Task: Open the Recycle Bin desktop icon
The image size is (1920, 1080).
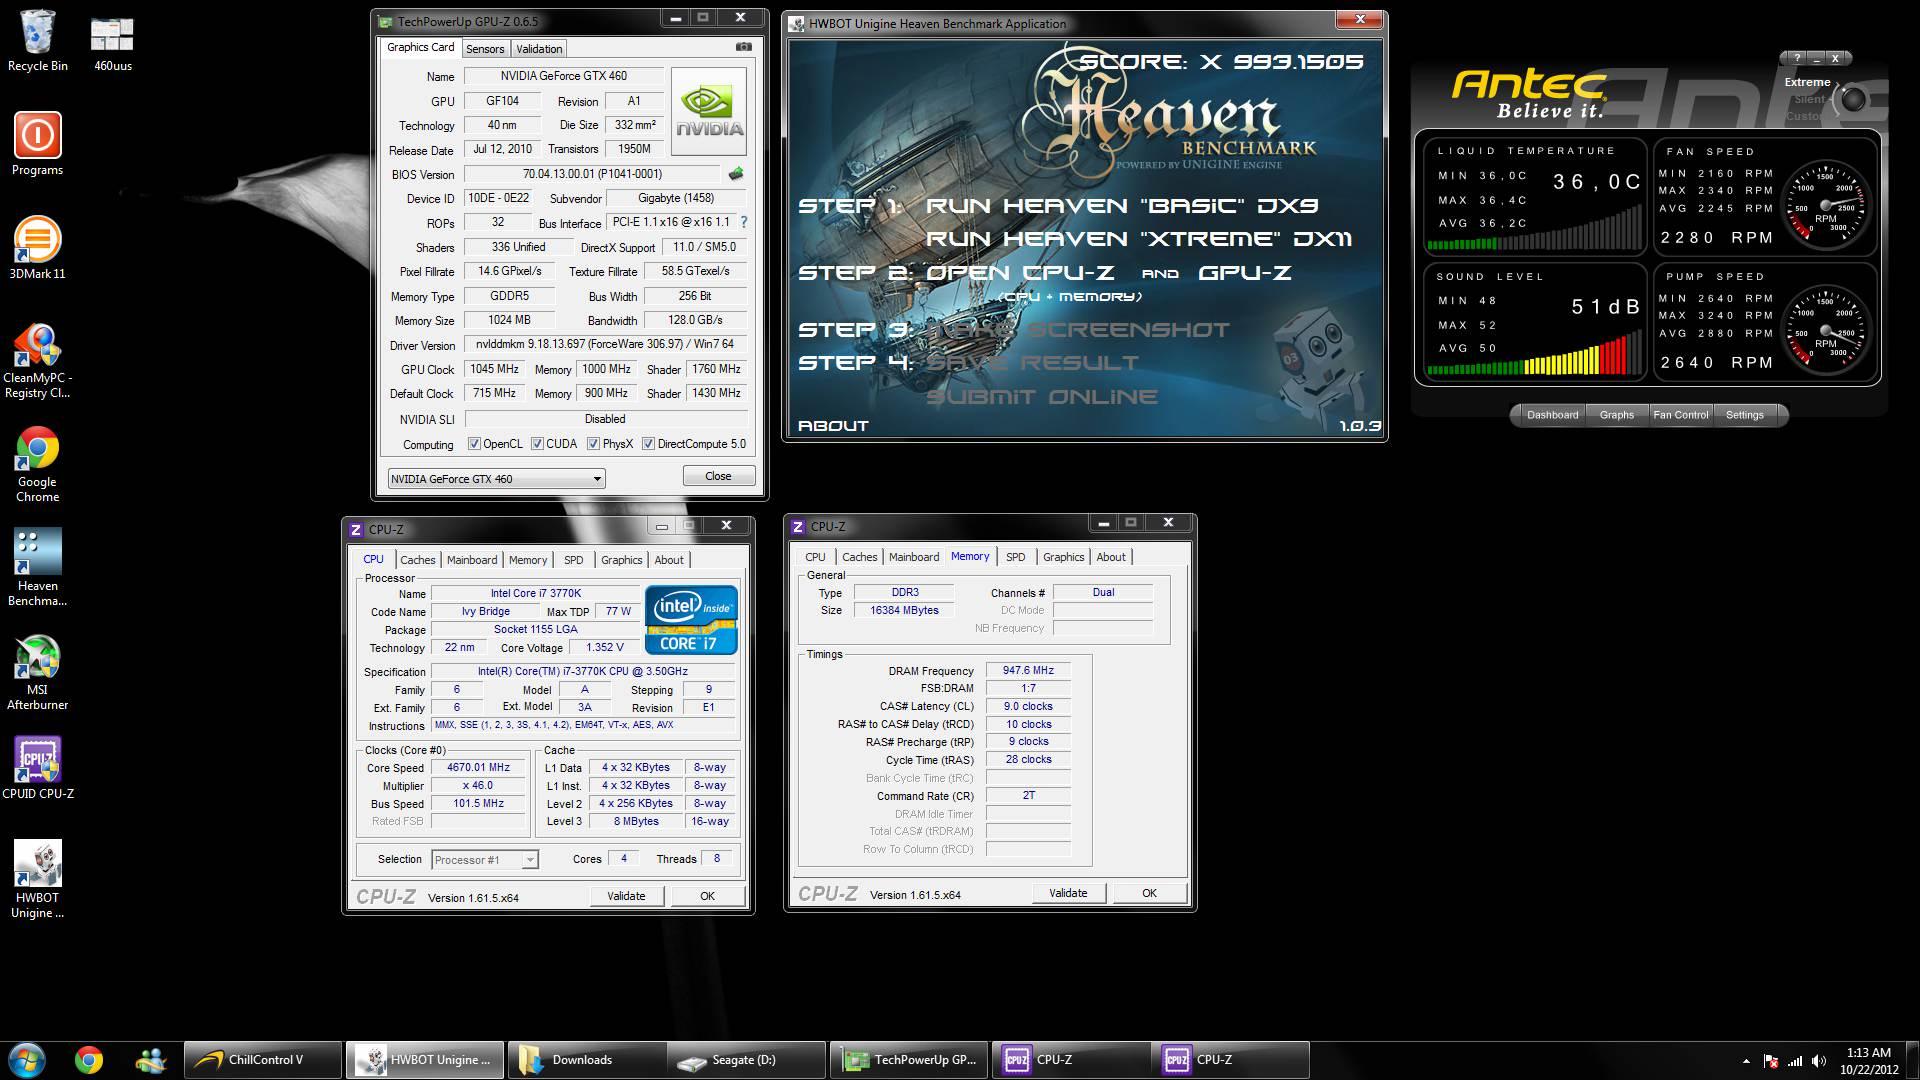Action: coord(38,41)
